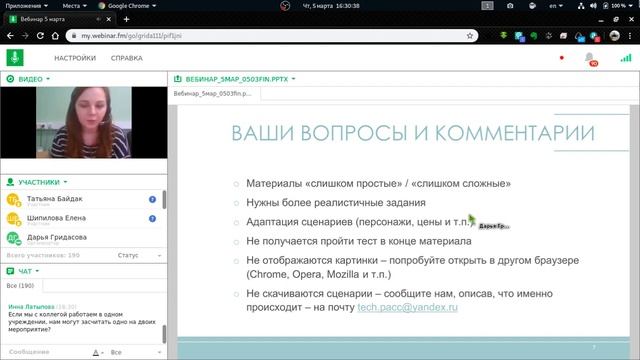The image size is (640, 360).
Task: Open the Chrome profile avatar
Action: tap(614, 36)
